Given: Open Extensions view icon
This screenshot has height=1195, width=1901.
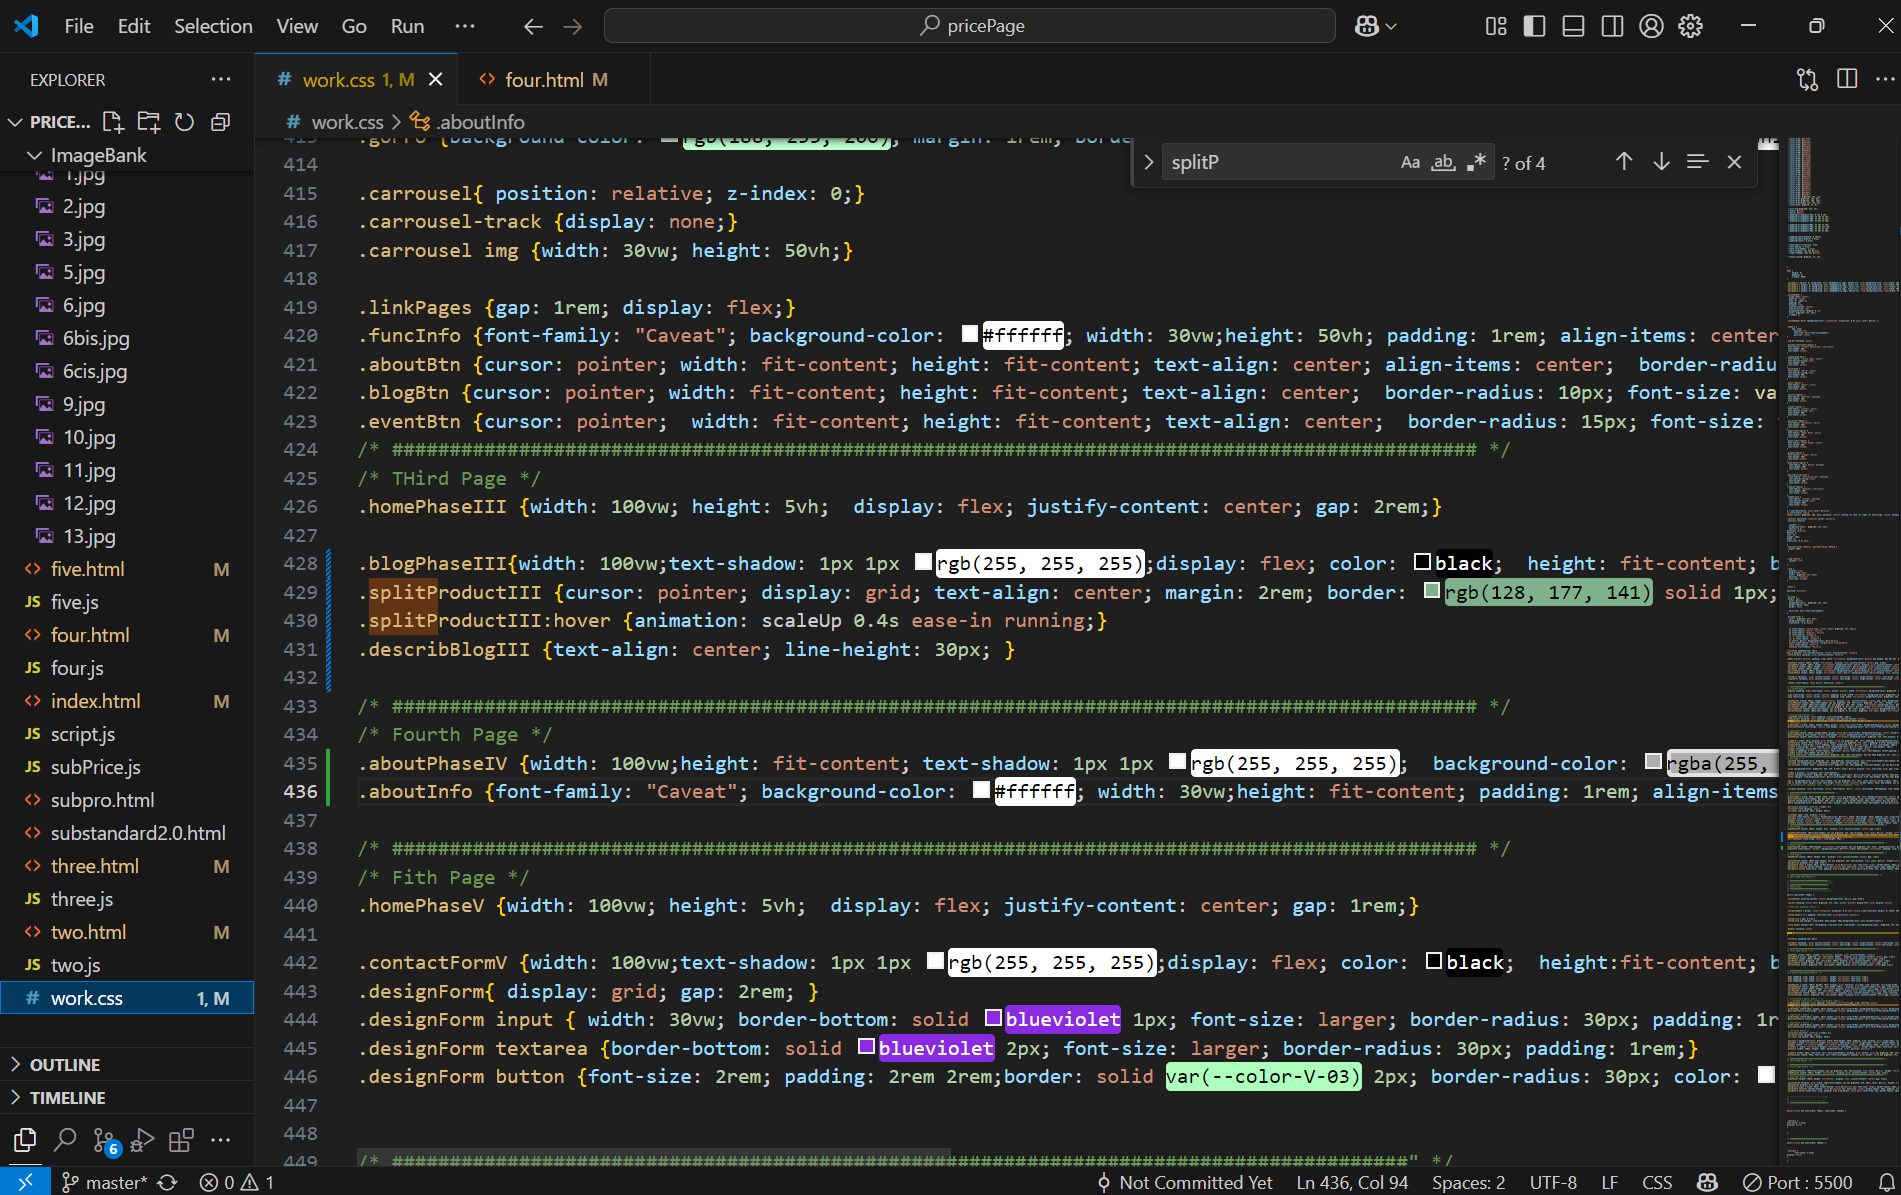Looking at the screenshot, I should tap(181, 1140).
